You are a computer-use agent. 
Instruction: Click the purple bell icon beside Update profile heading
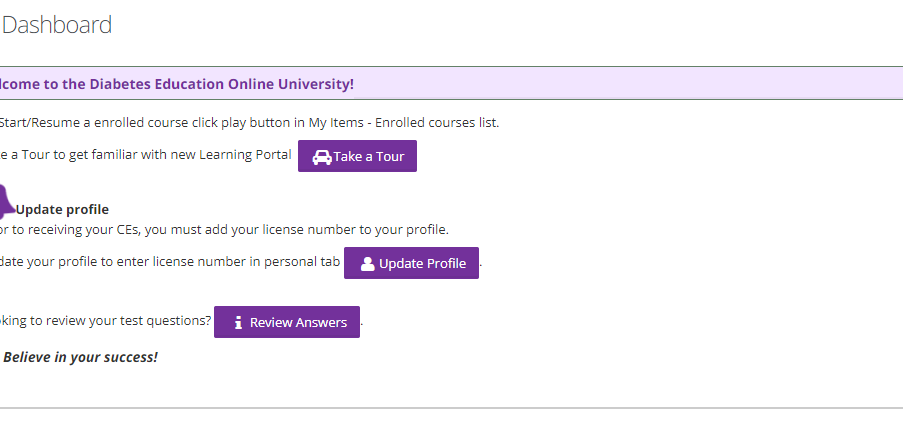pyautogui.click(x=4, y=200)
